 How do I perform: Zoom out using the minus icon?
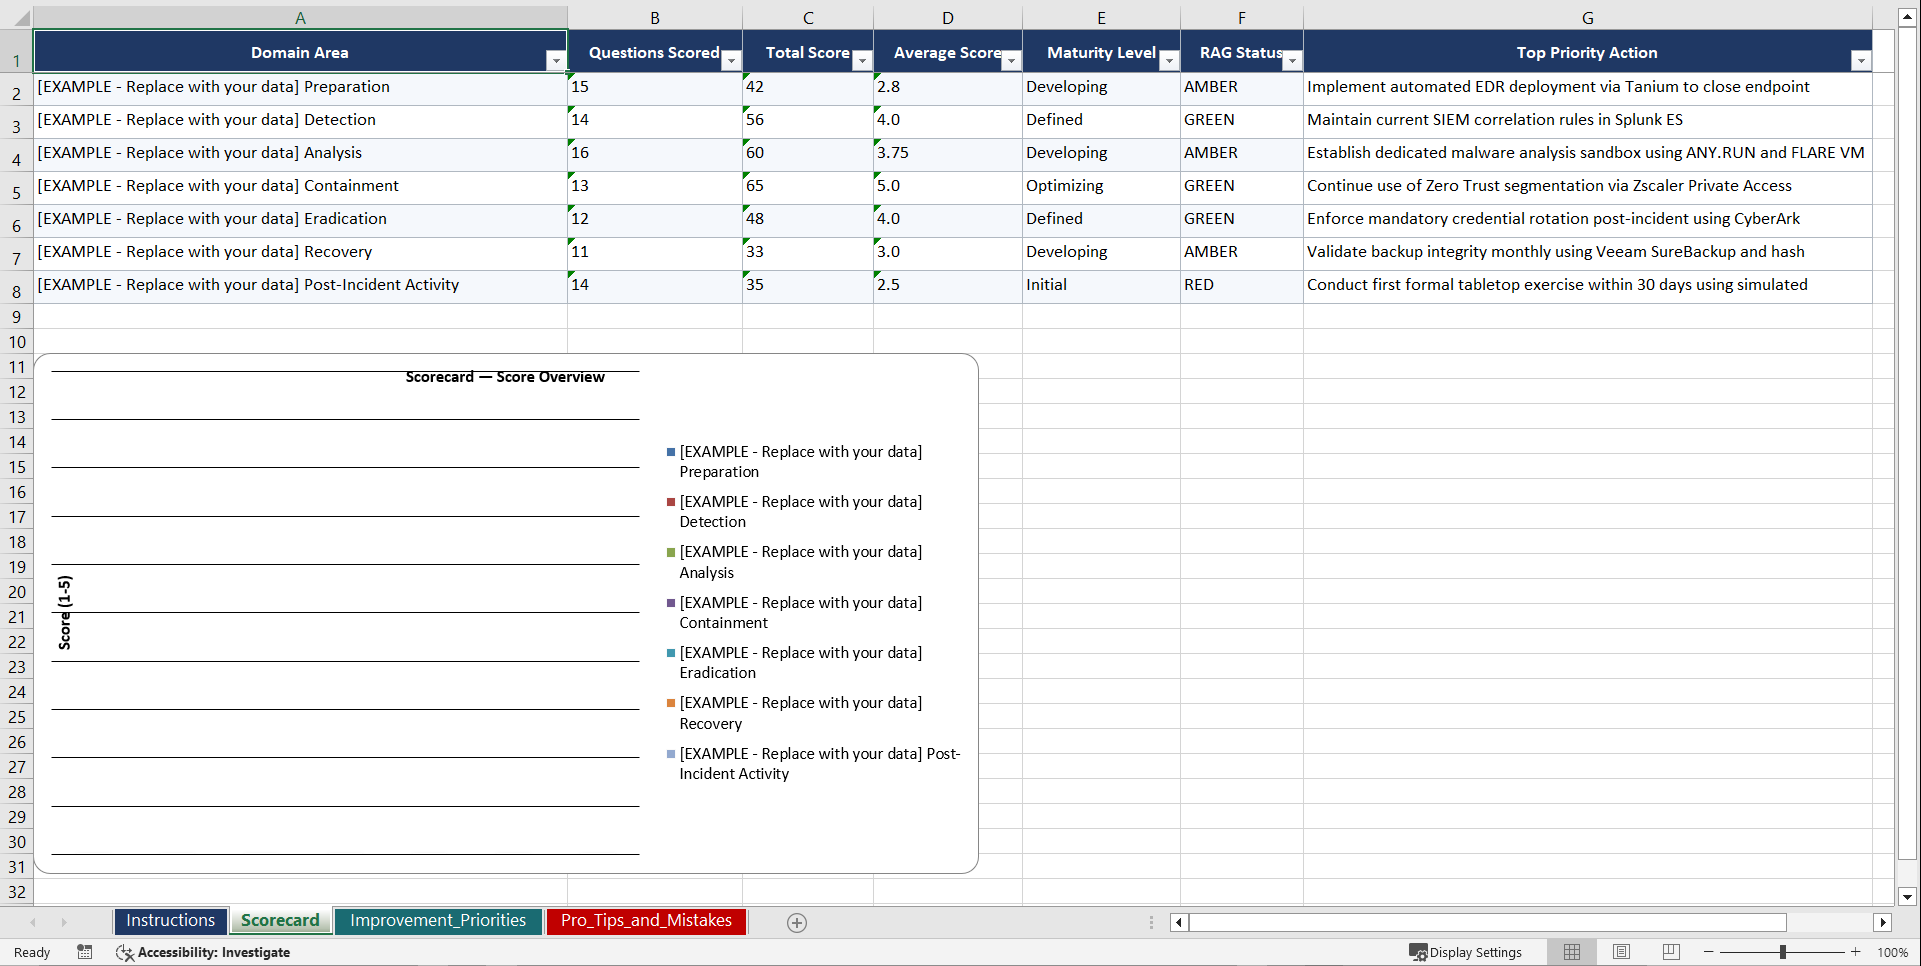[x=1708, y=952]
